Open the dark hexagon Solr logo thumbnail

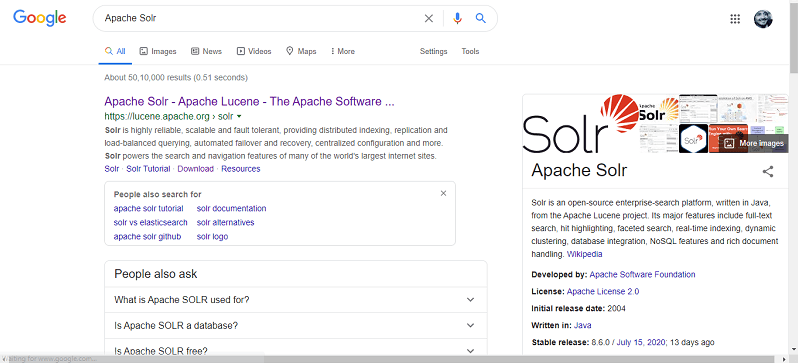click(x=693, y=138)
